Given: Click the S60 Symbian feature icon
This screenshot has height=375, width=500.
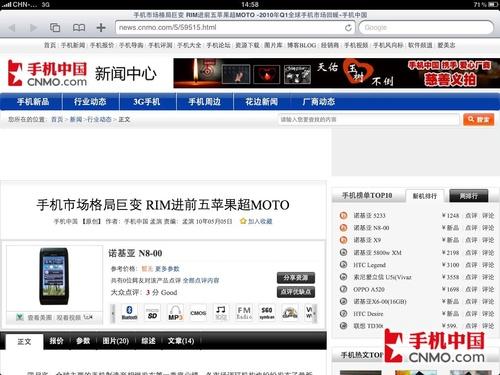Looking at the screenshot, I should coord(267,313).
